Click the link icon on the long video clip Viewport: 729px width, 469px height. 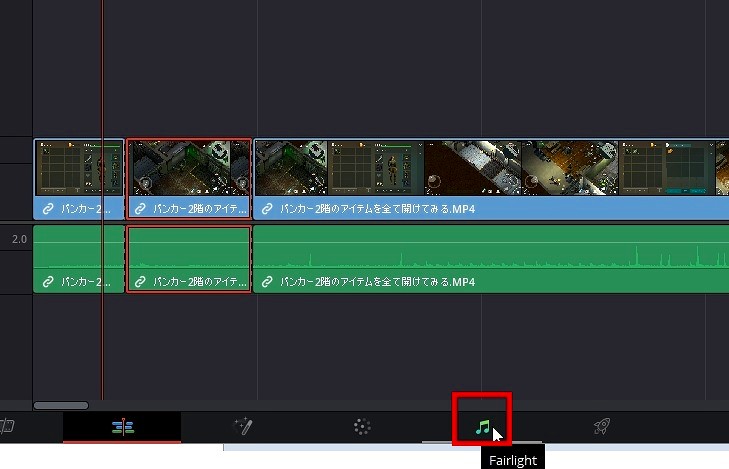click(268, 210)
